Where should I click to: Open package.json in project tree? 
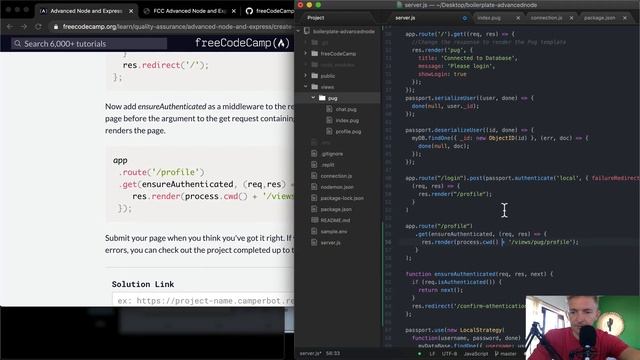[x=336, y=209]
